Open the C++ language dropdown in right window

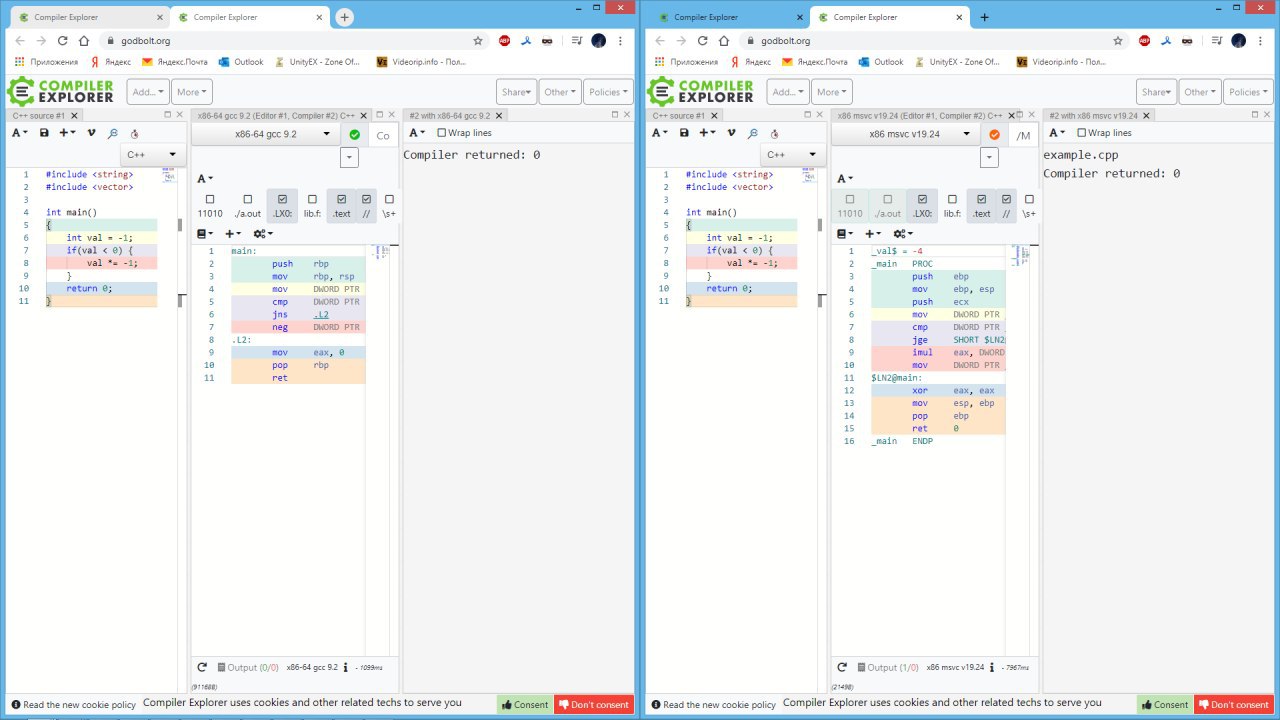793,155
